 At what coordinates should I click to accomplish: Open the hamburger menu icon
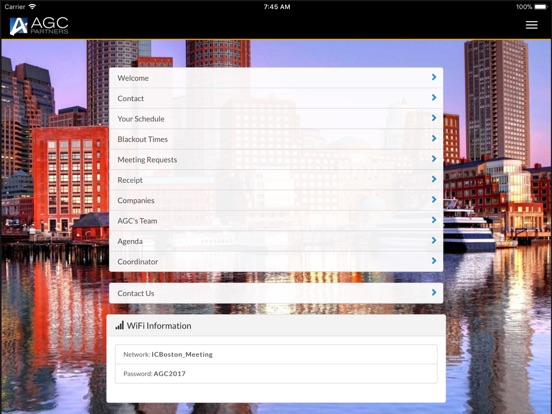pyautogui.click(x=532, y=25)
